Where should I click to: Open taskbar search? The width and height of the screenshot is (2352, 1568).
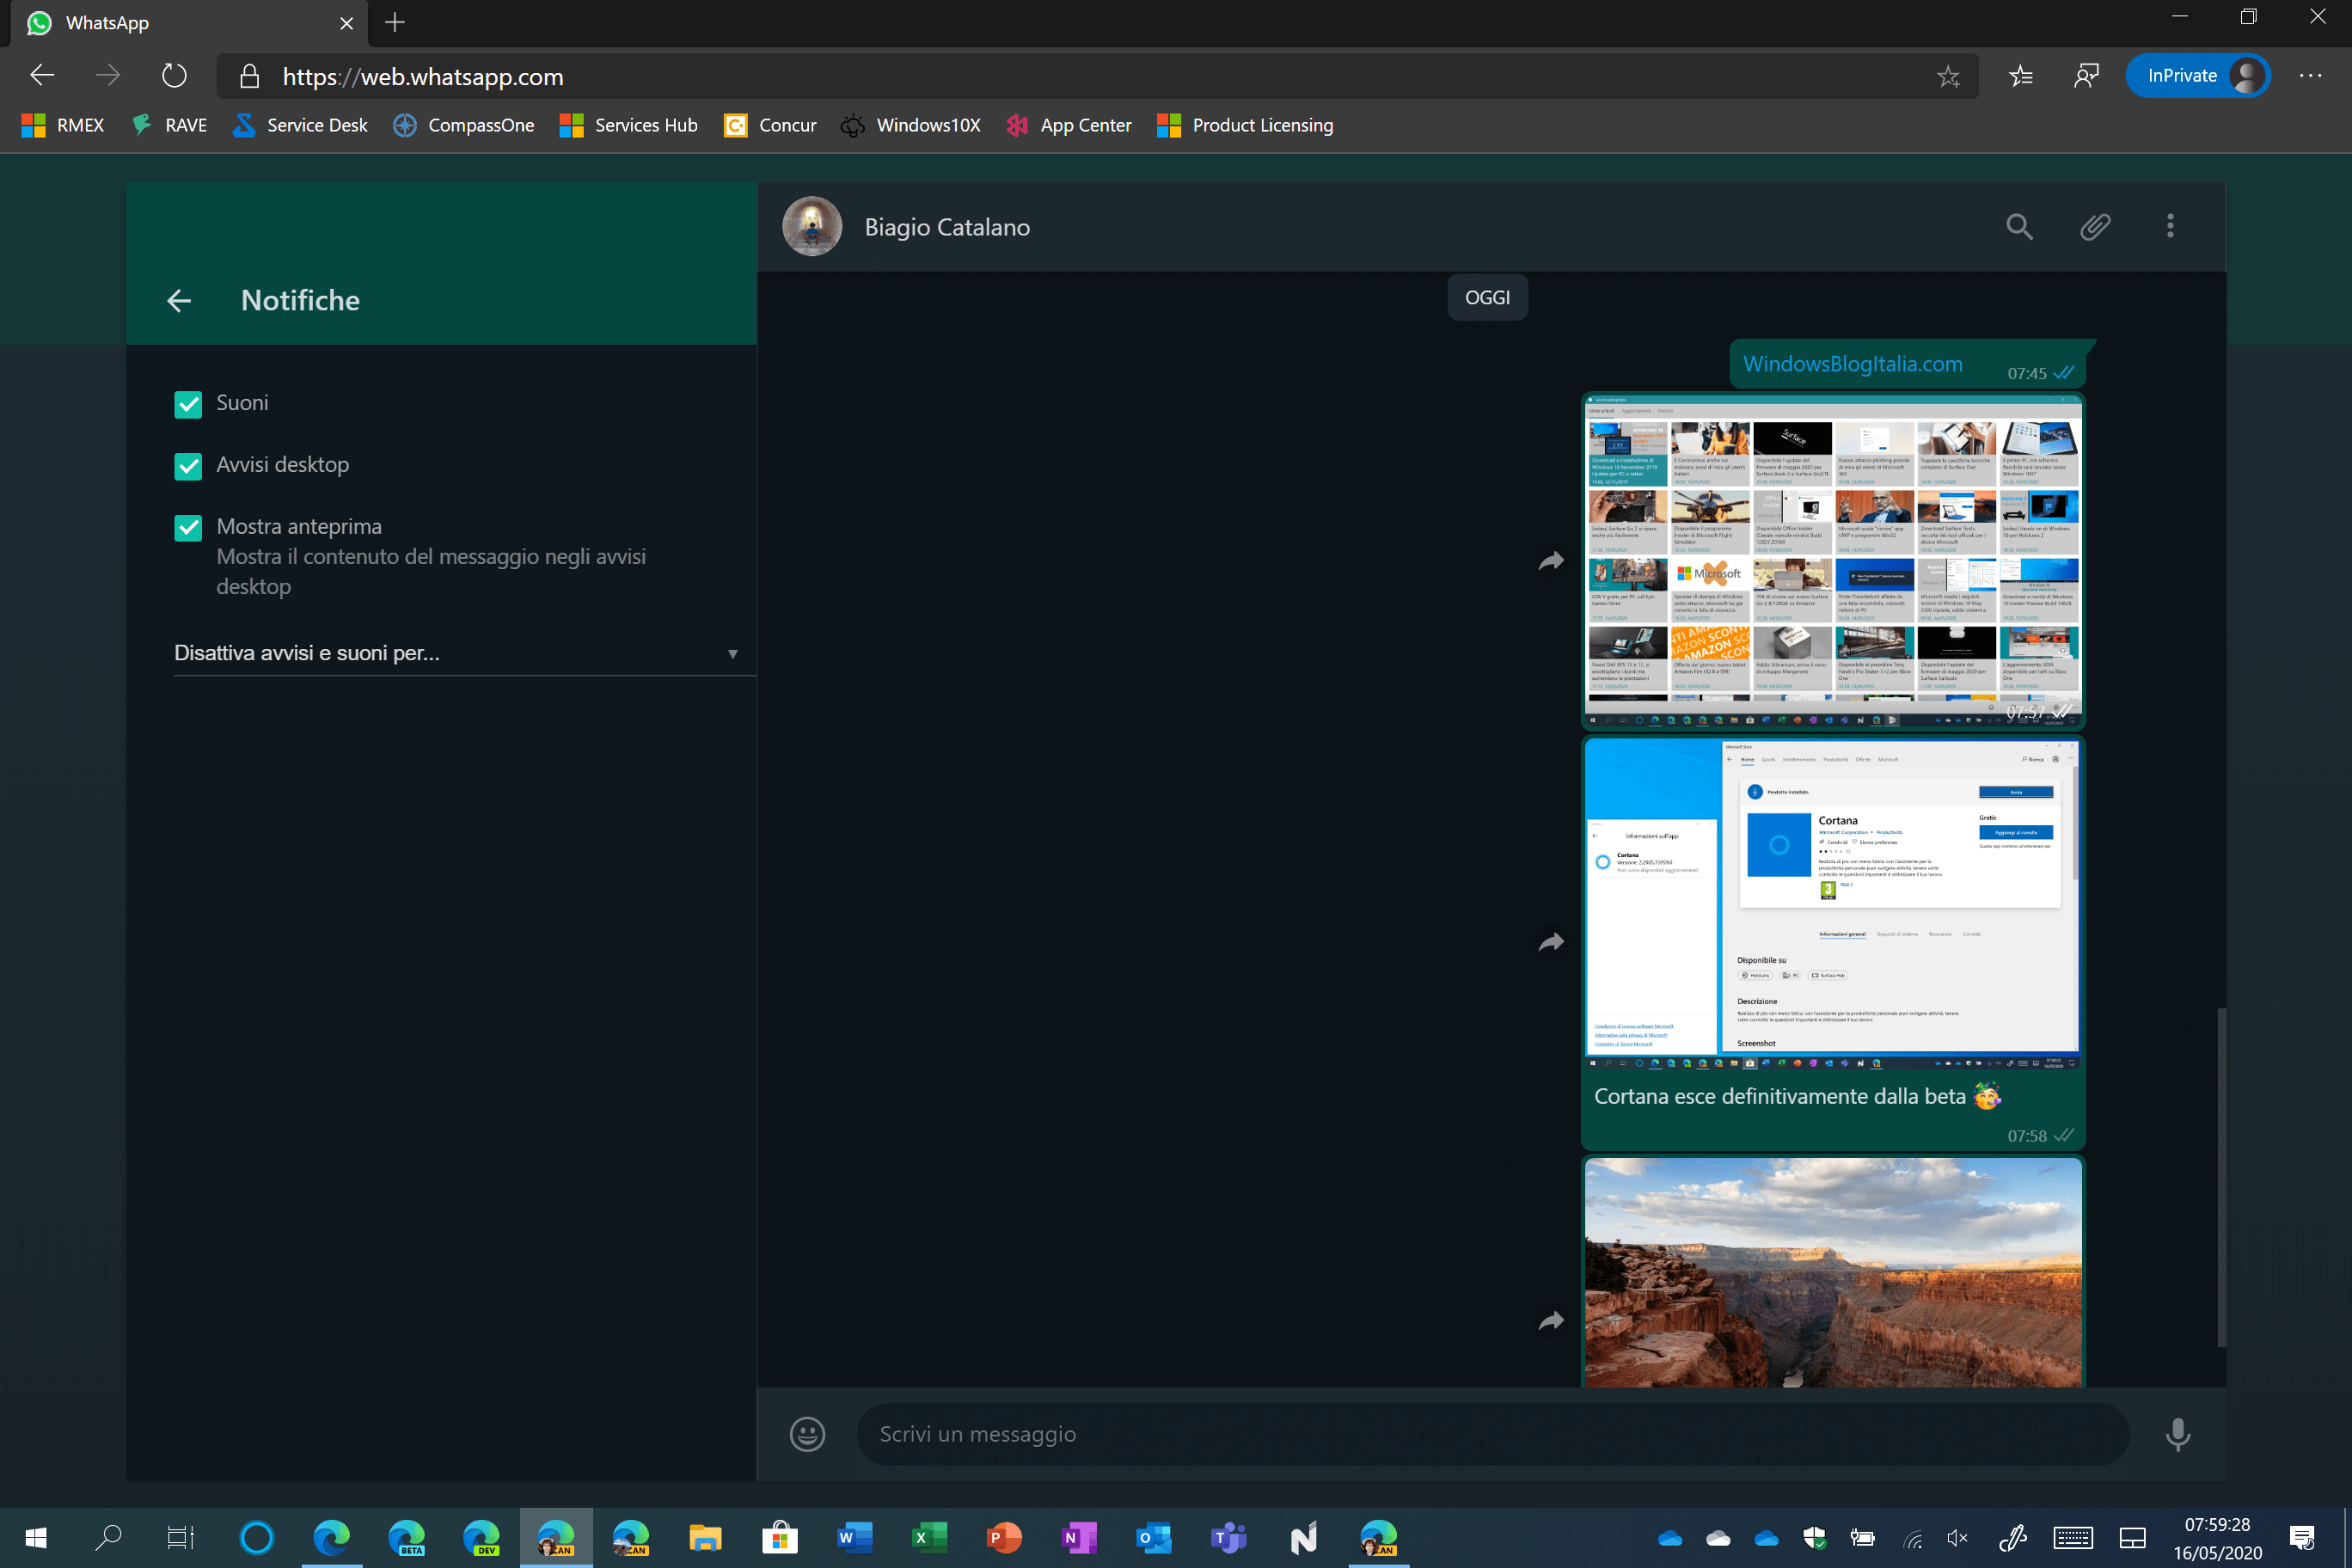coord(108,1538)
